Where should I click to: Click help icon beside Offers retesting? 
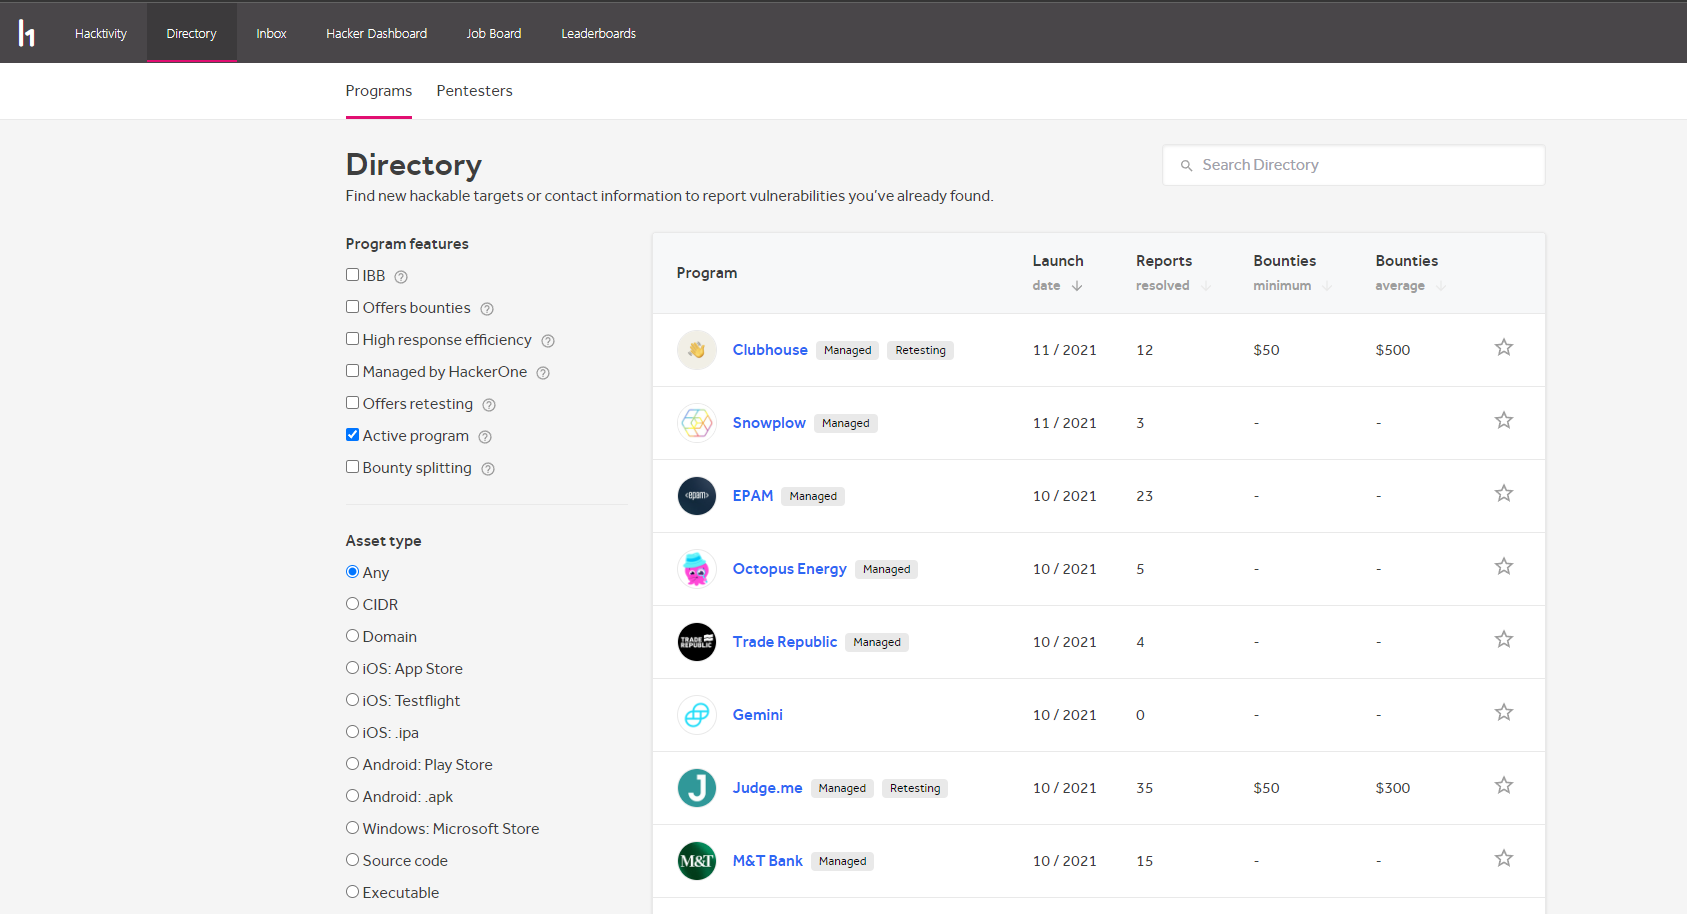click(x=489, y=405)
